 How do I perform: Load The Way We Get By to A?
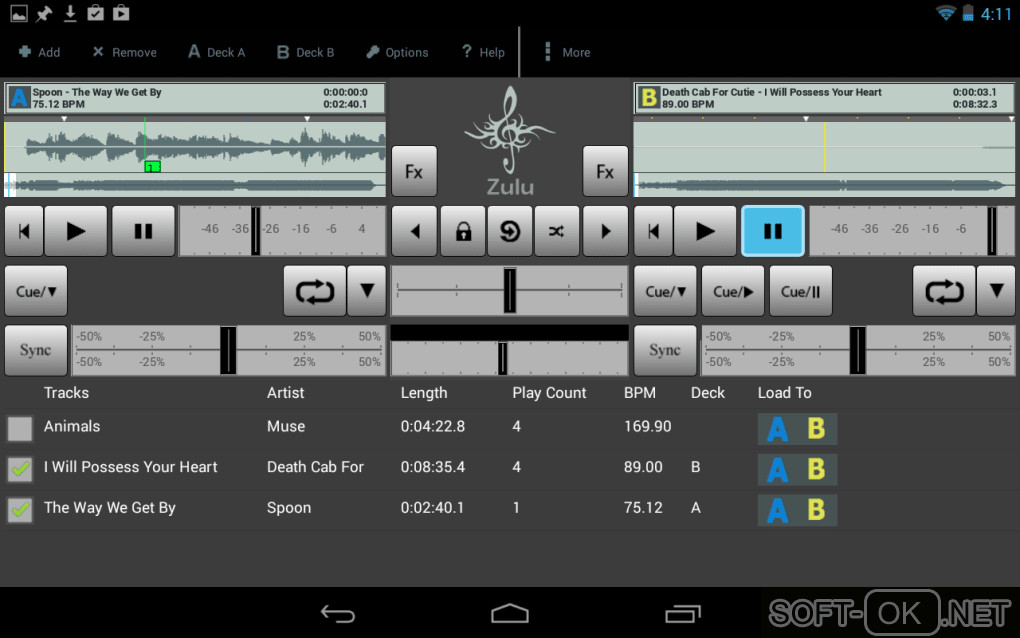click(x=777, y=511)
